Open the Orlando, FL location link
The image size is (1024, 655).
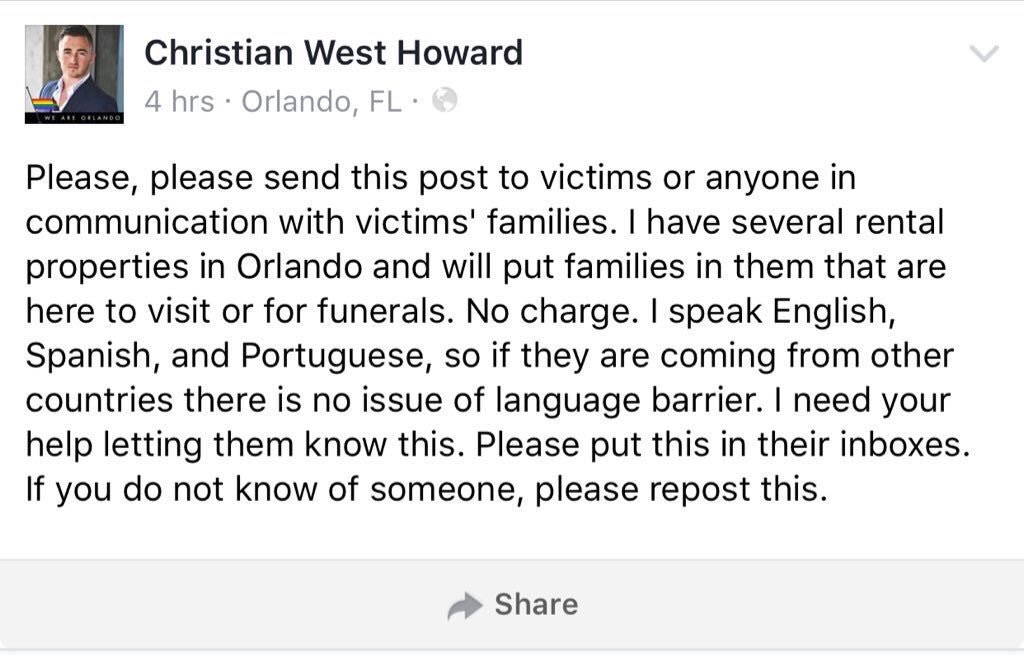click(321, 101)
